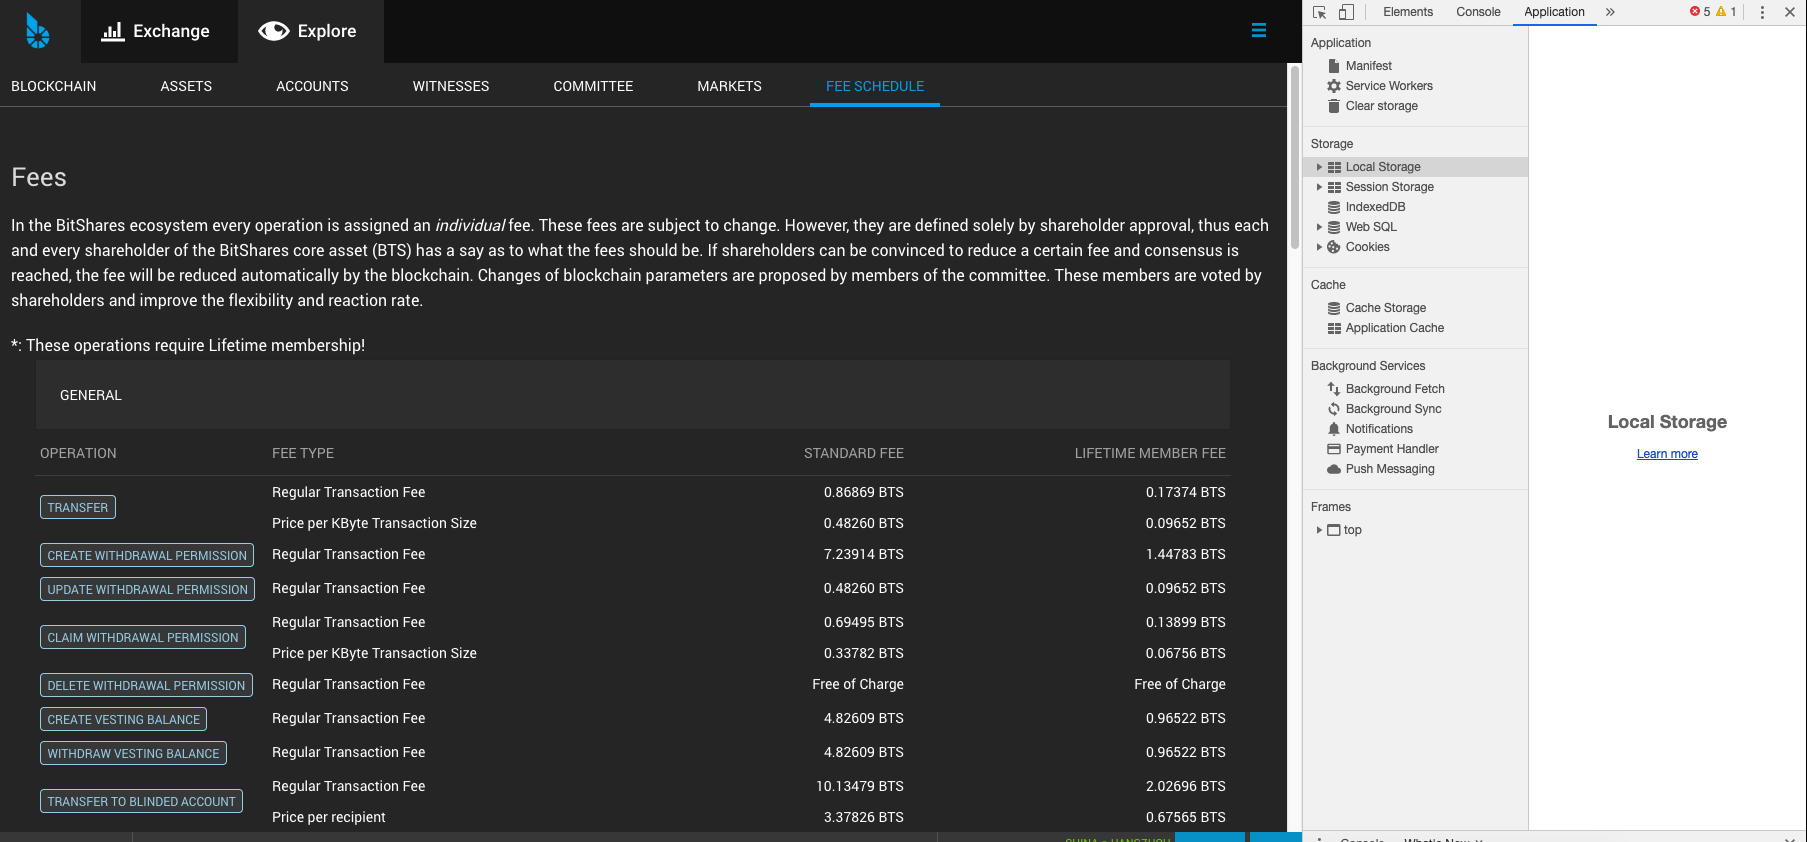Click the Application Cache grid icon
The image size is (1807, 842).
[x=1334, y=328]
